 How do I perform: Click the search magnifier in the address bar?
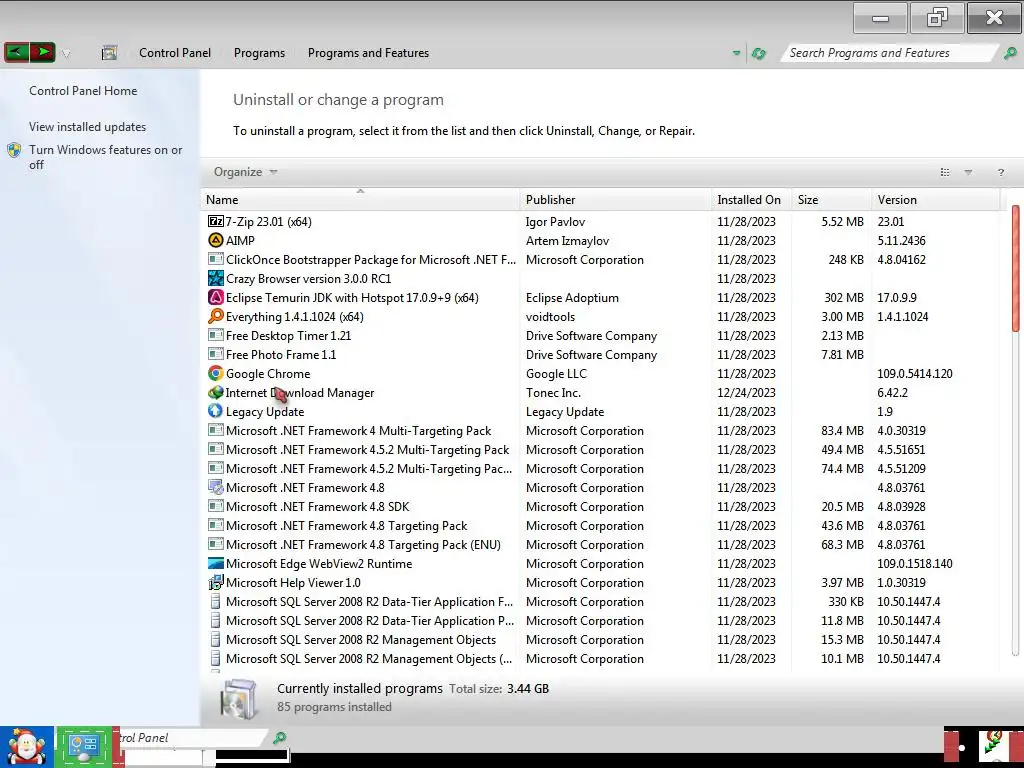pos(1010,53)
